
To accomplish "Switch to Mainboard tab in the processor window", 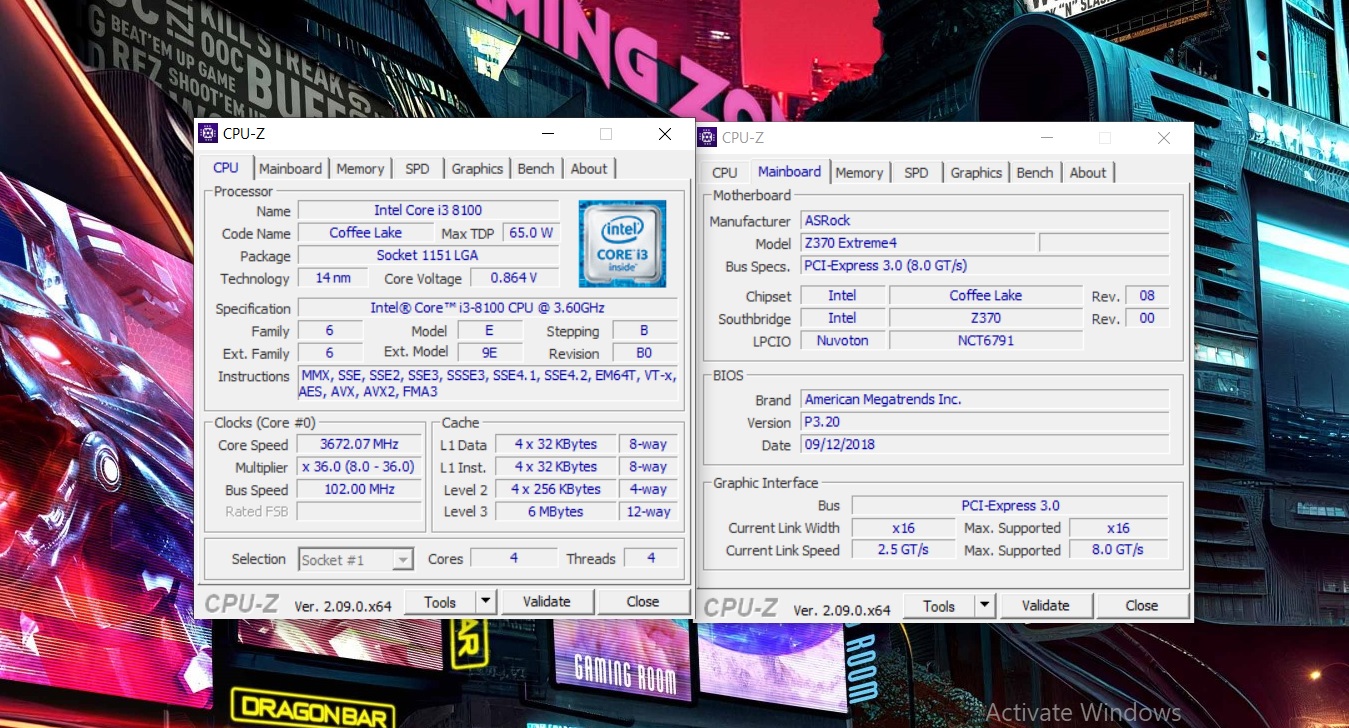I will (291, 169).
